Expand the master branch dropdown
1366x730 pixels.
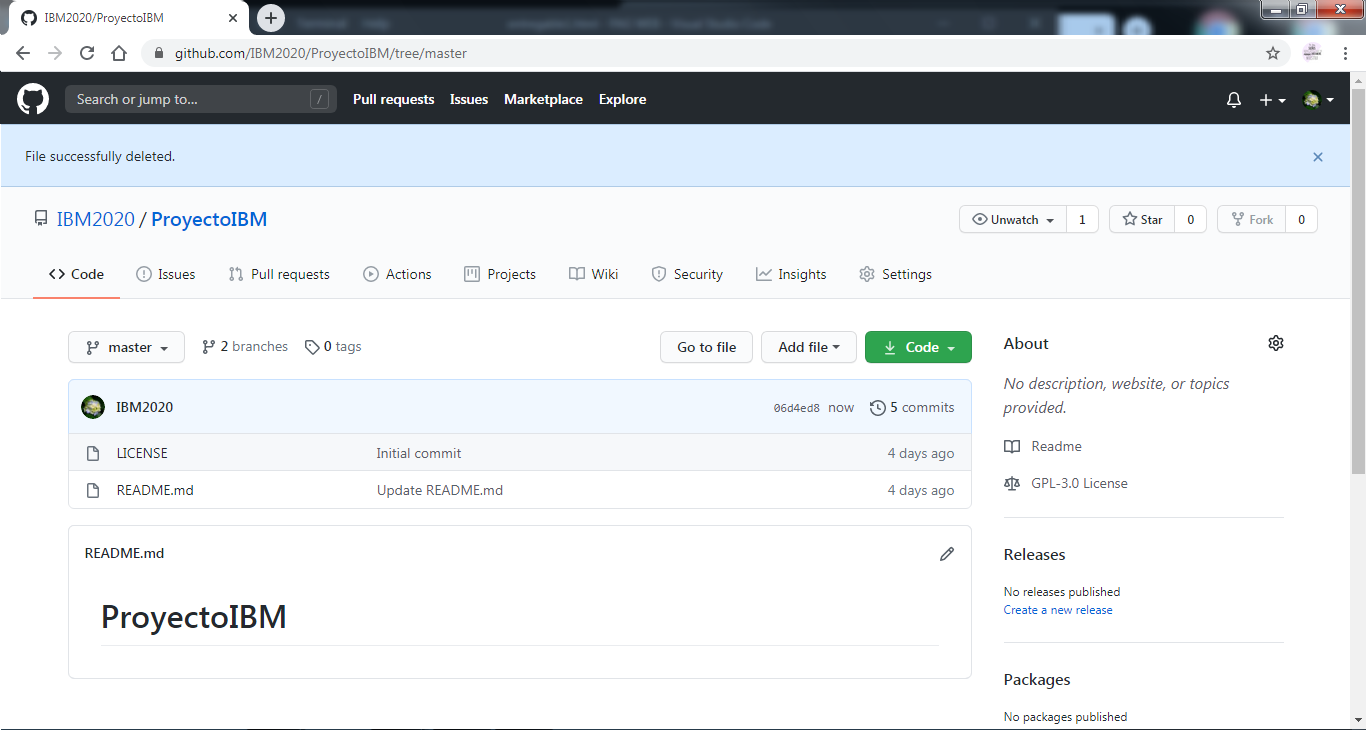(x=126, y=347)
